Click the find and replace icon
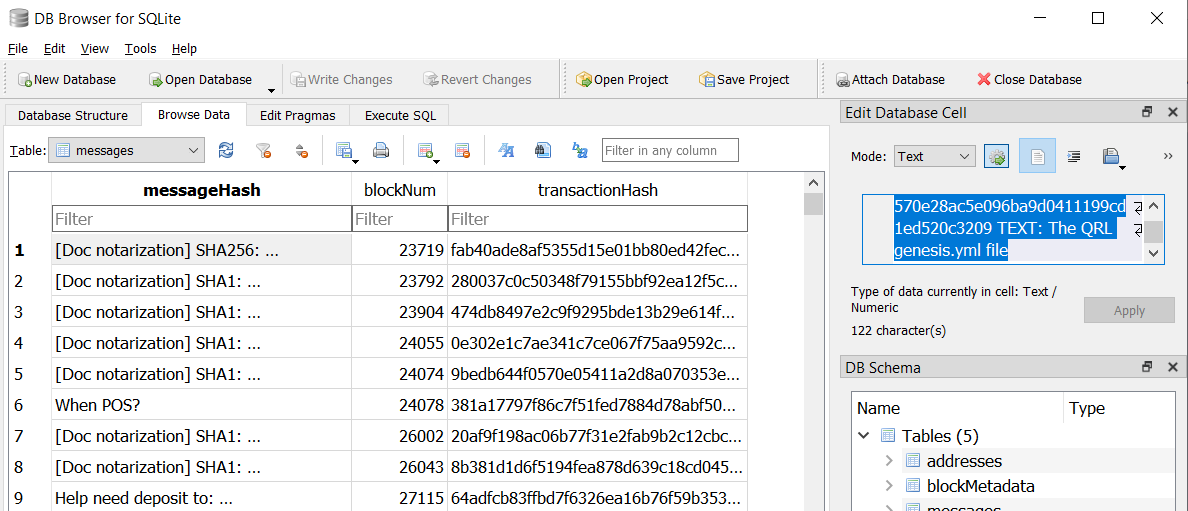The width and height of the screenshot is (1188, 511). click(580, 150)
